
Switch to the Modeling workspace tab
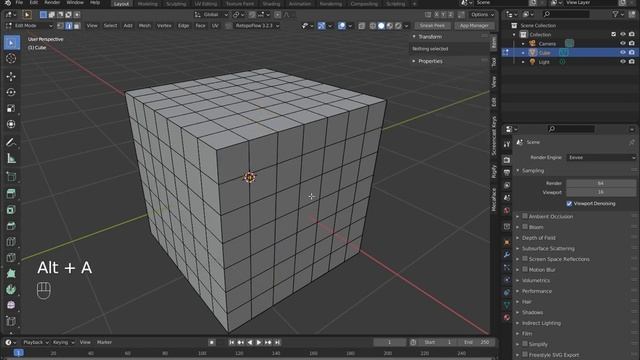(147, 4)
